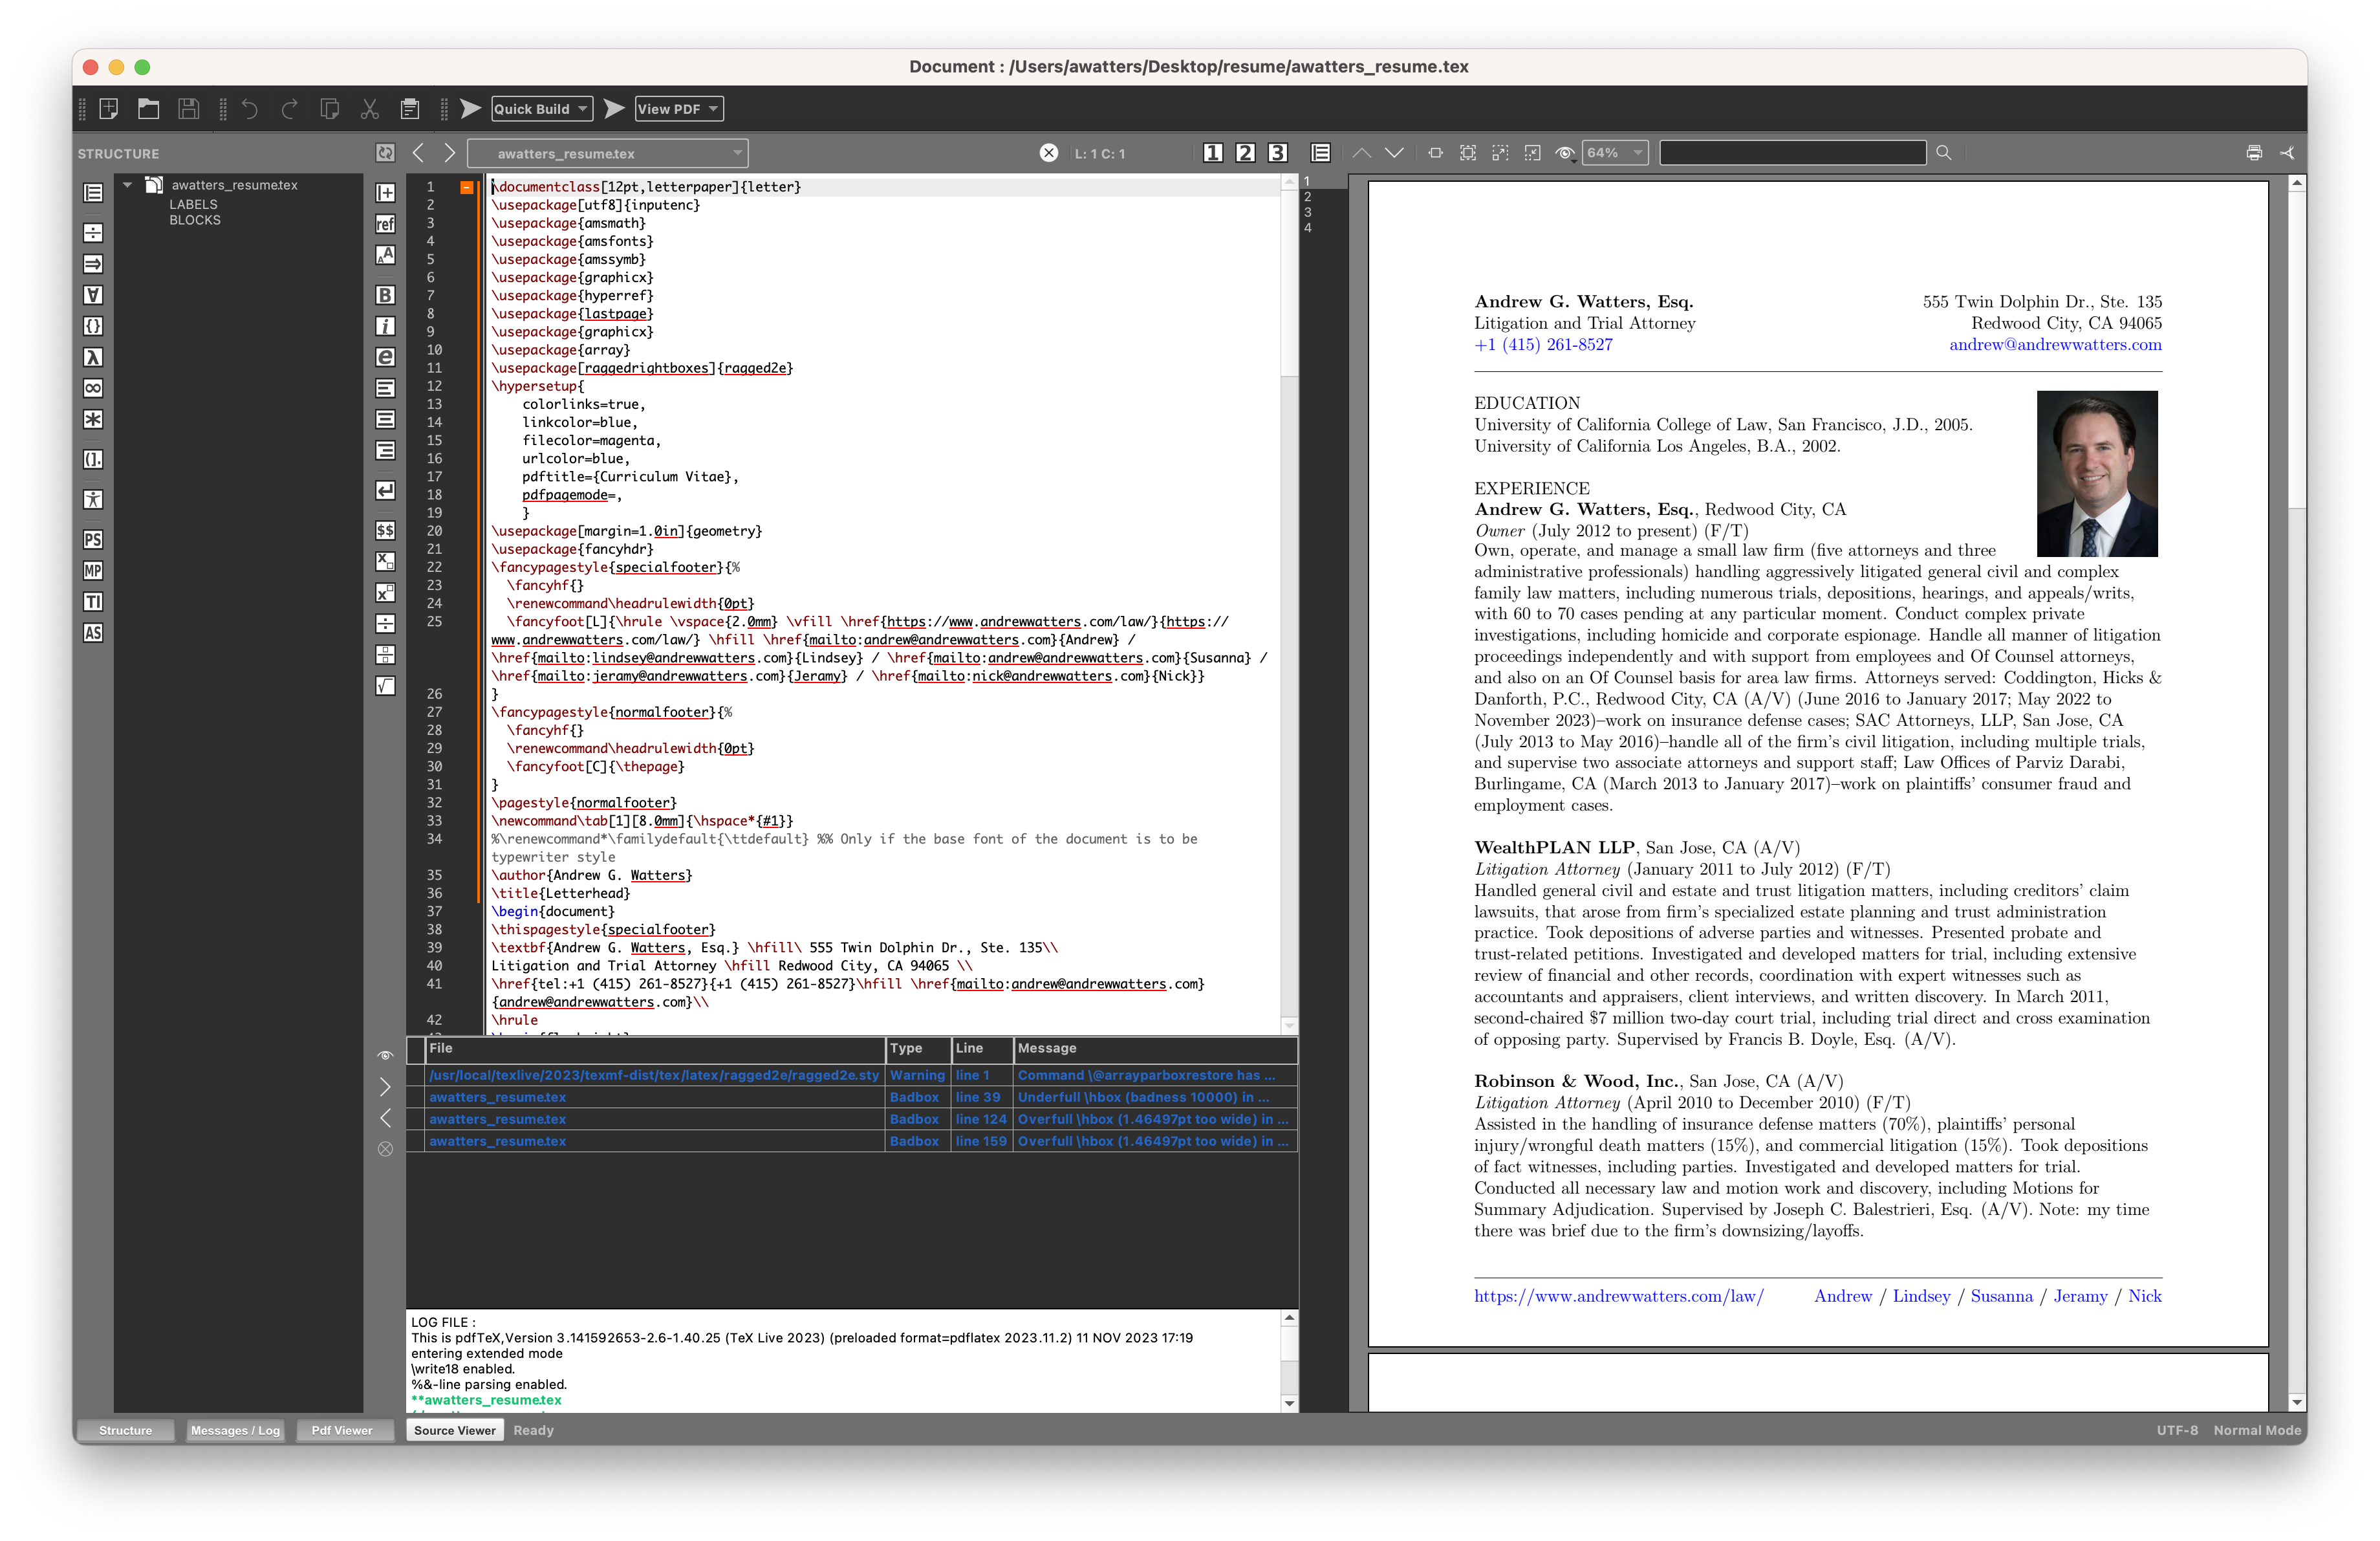Open Greek letters panel
2380x1541 pixels.
(93, 357)
